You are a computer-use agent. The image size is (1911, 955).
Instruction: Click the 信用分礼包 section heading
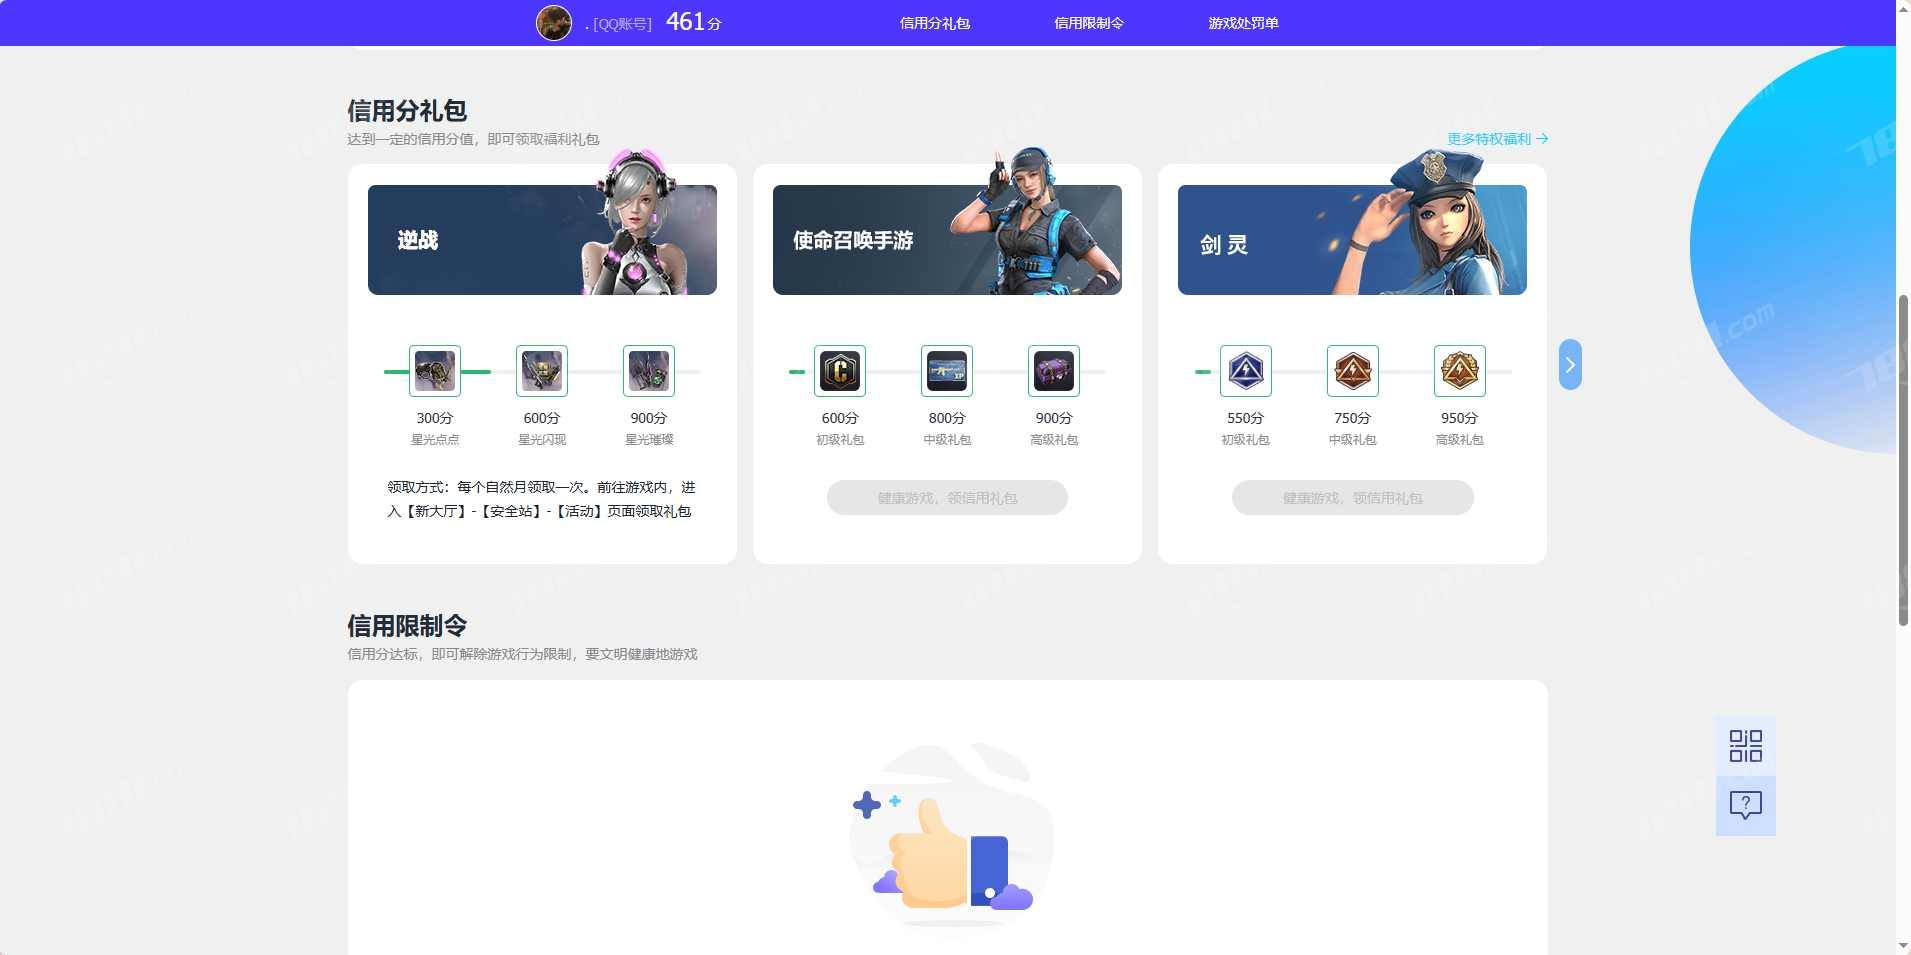(x=407, y=110)
